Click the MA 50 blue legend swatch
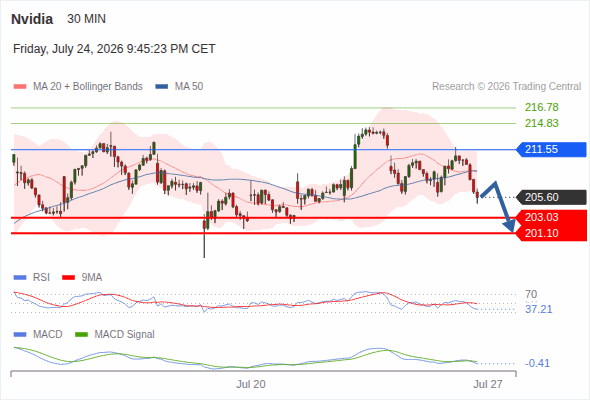The image size is (590, 400). [x=162, y=87]
